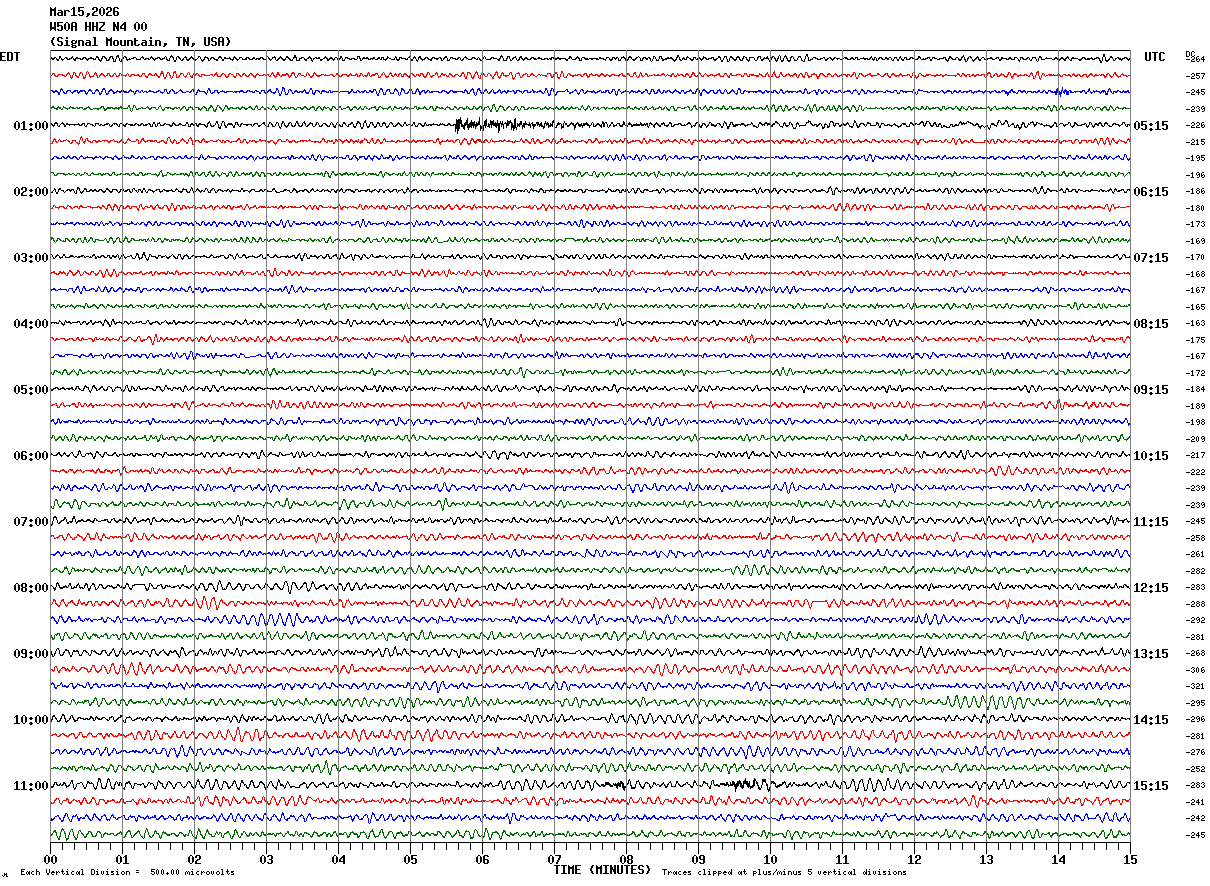Select the 08:00 EDT row label
The width and height of the screenshot is (1210, 886).
pos(30,588)
